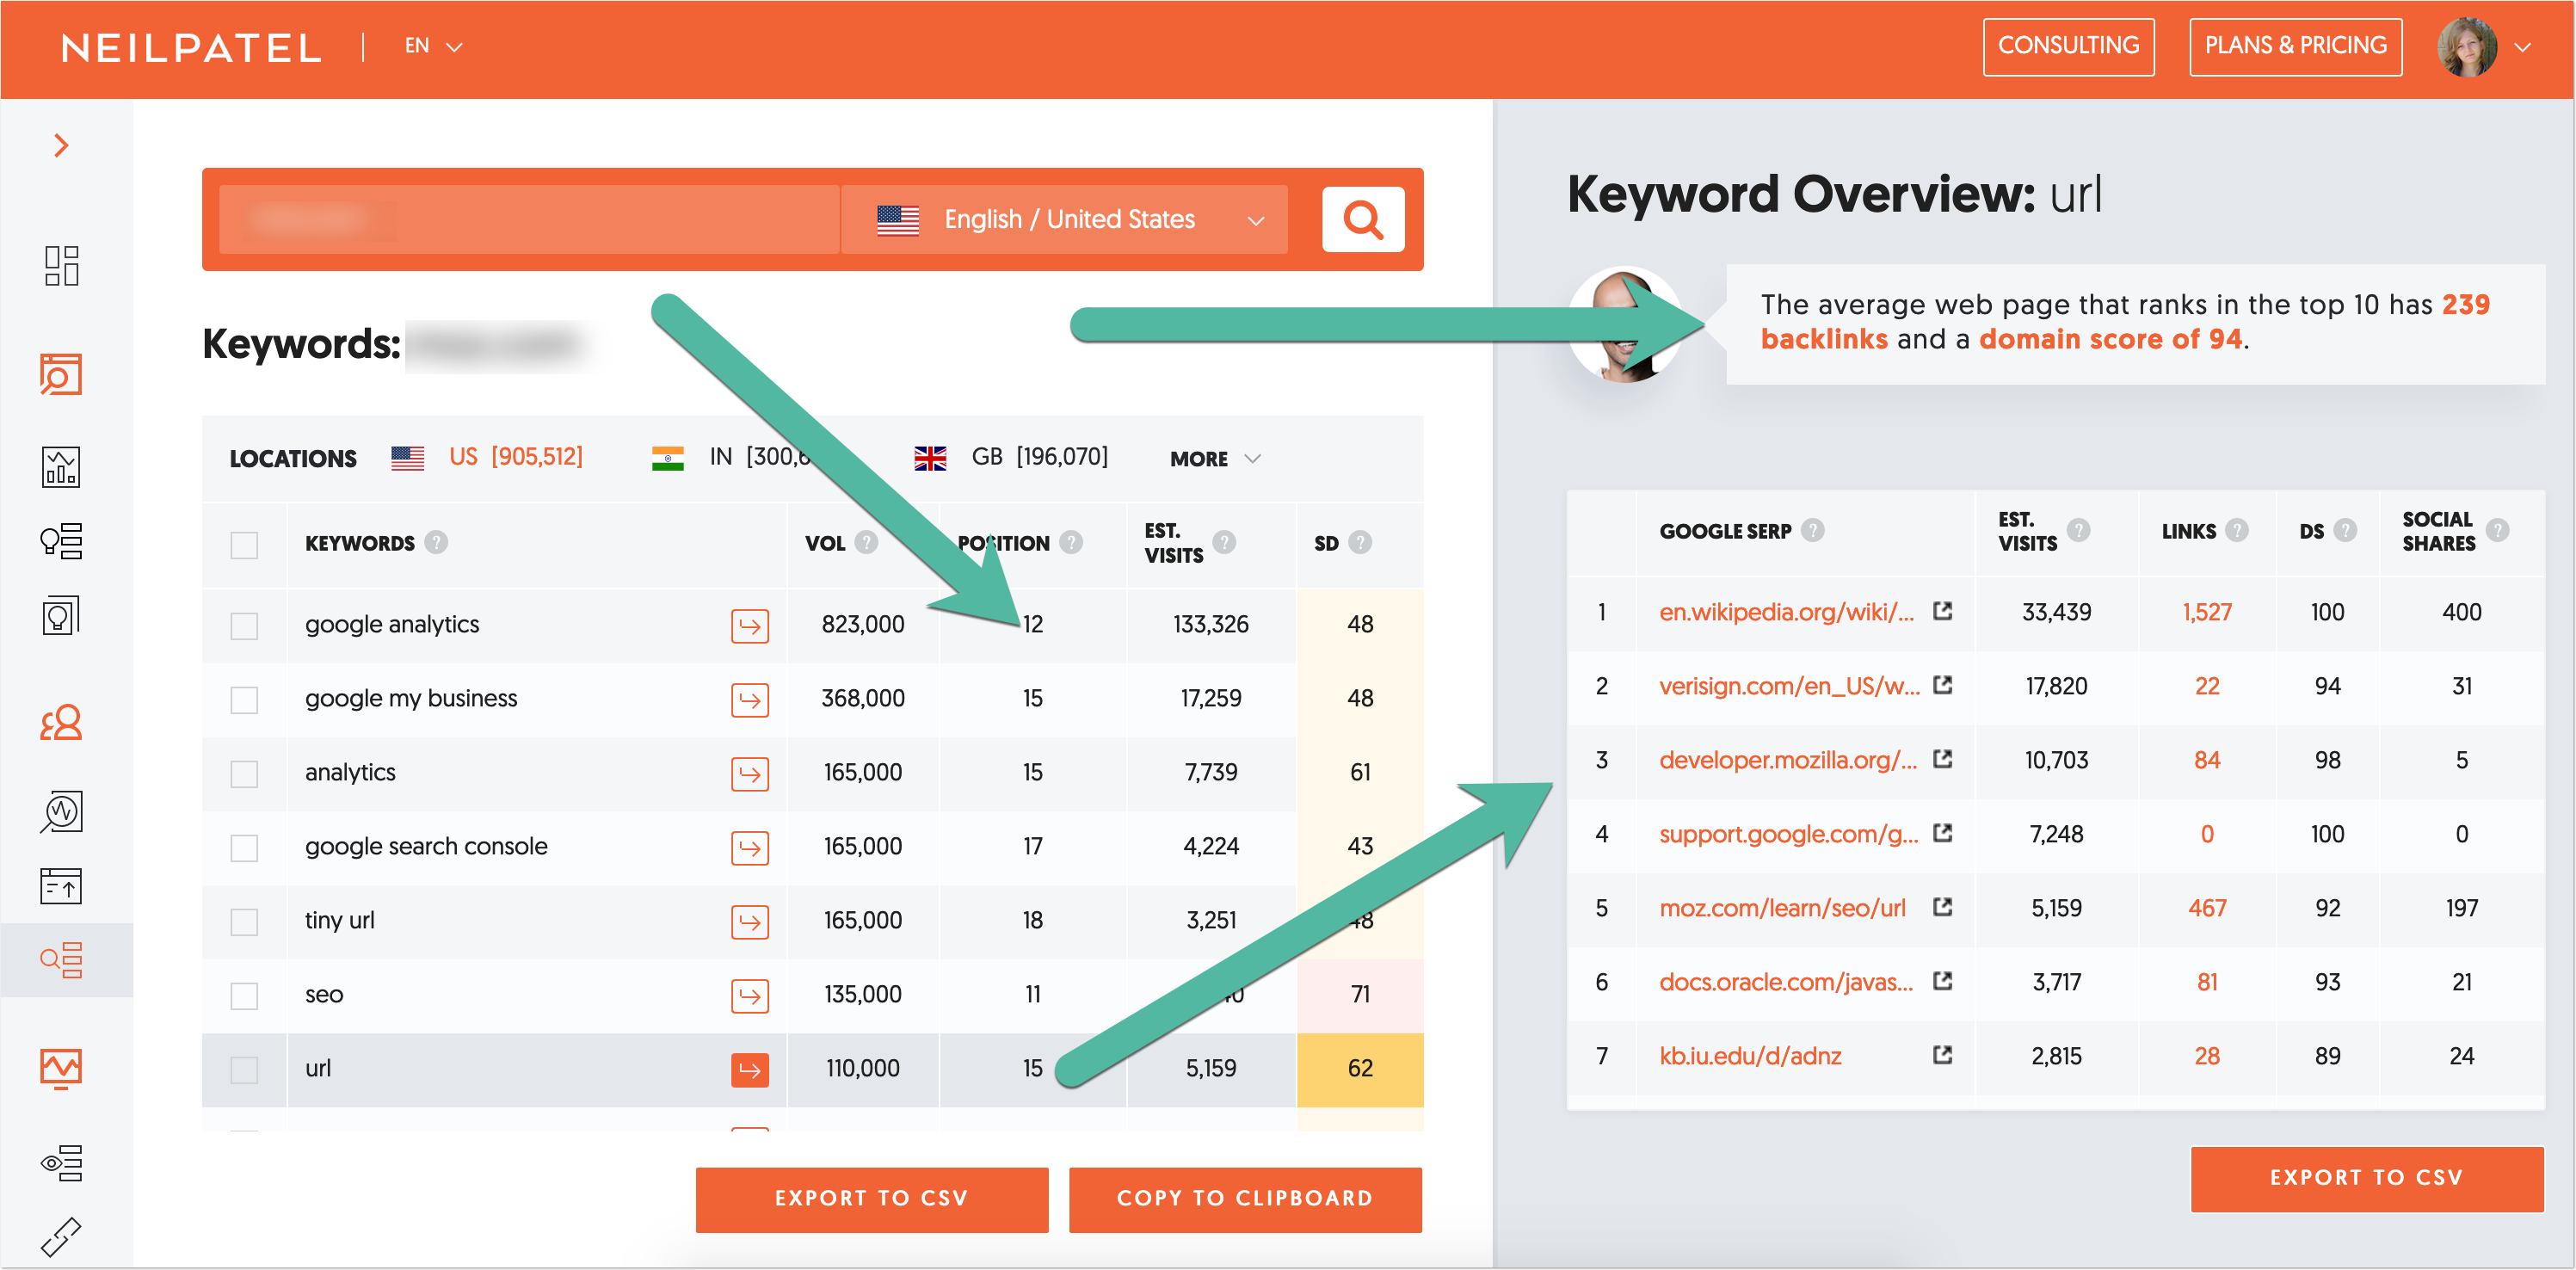Image resolution: width=2576 pixels, height=1270 pixels.
Task: Open the EN language dropdown
Action: 433,46
